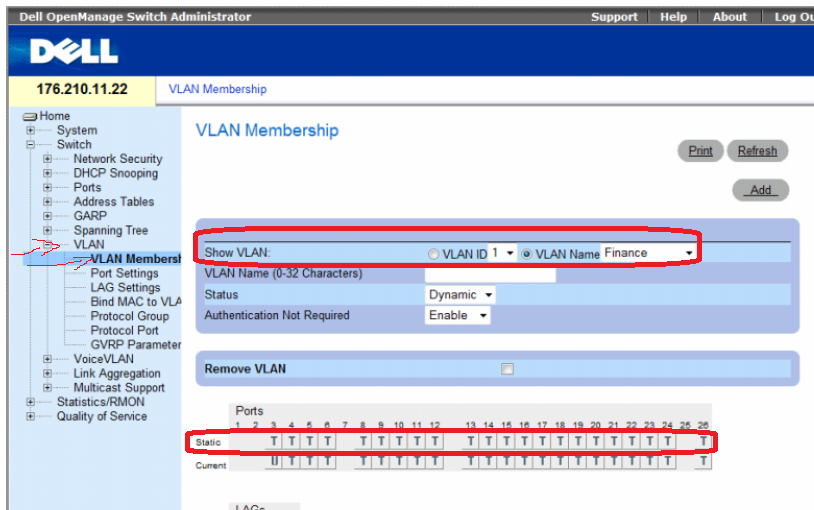The width and height of the screenshot is (814, 510).
Task: Open GVRP Parameters tree item
Action: tap(135, 345)
